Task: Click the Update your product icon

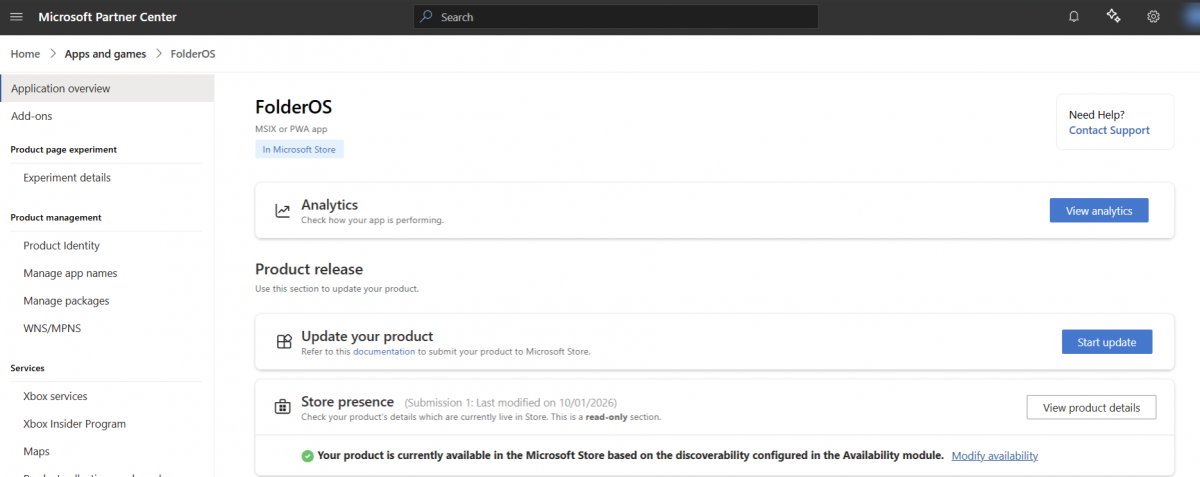Action: [x=283, y=342]
